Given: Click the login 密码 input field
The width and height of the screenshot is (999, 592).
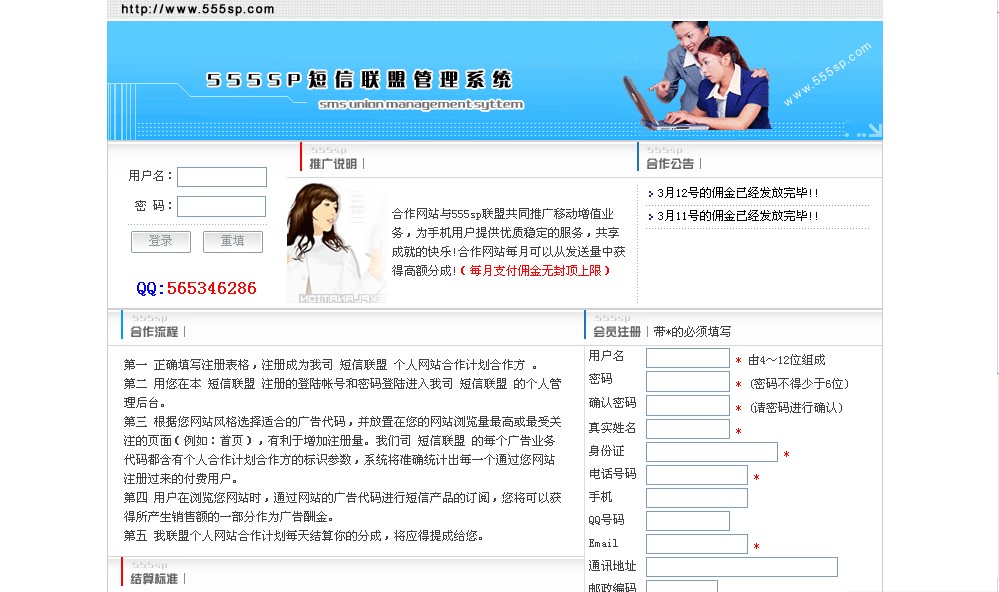Looking at the screenshot, I should tap(222, 206).
